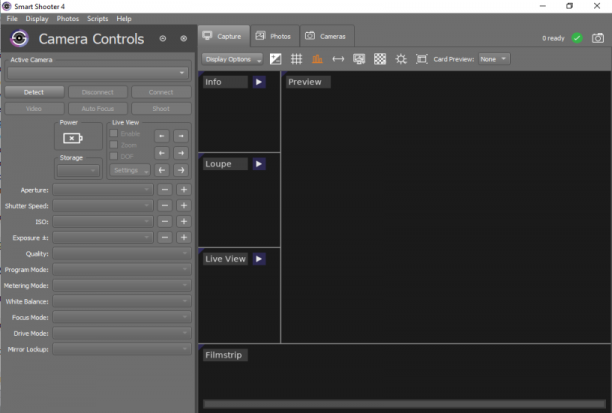This screenshot has height=413, width=612.
Task: Open the File menu
Action: [x=12, y=19]
